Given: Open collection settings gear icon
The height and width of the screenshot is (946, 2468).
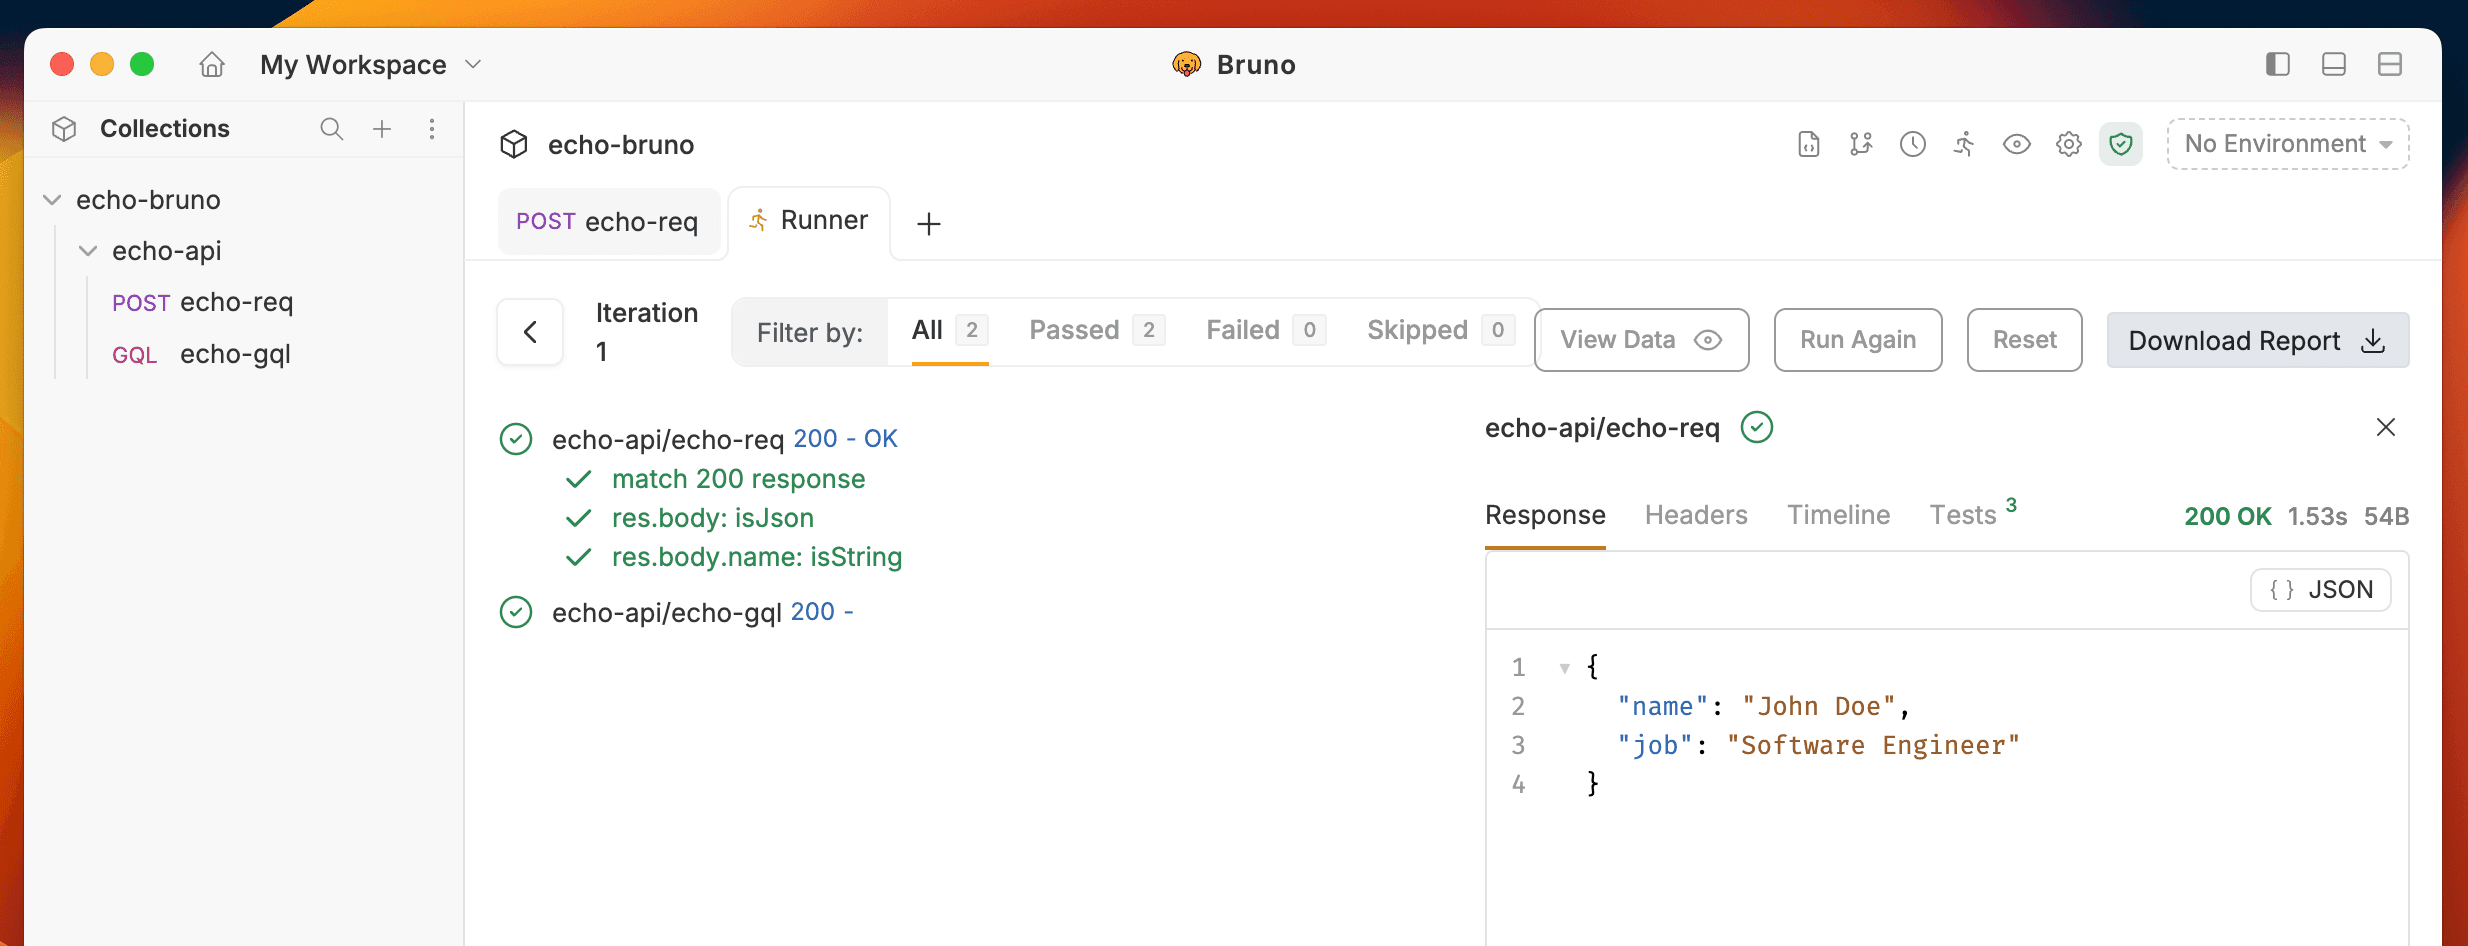Looking at the screenshot, I should [2068, 144].
